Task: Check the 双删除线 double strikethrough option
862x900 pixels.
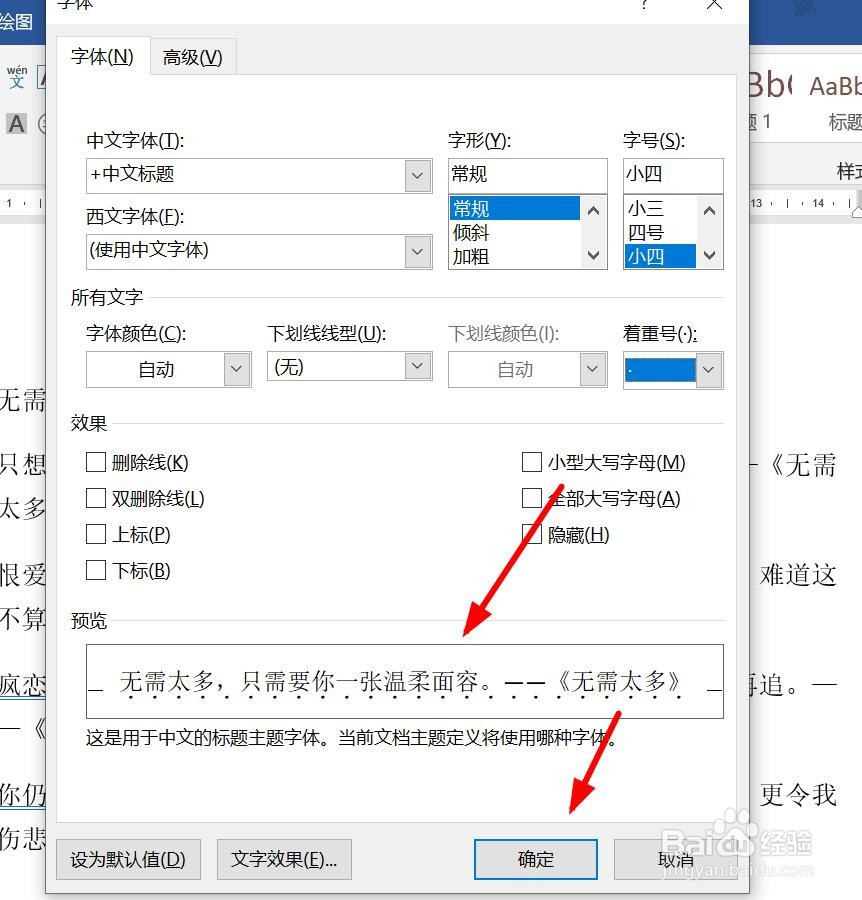Action: coord(96,498)
